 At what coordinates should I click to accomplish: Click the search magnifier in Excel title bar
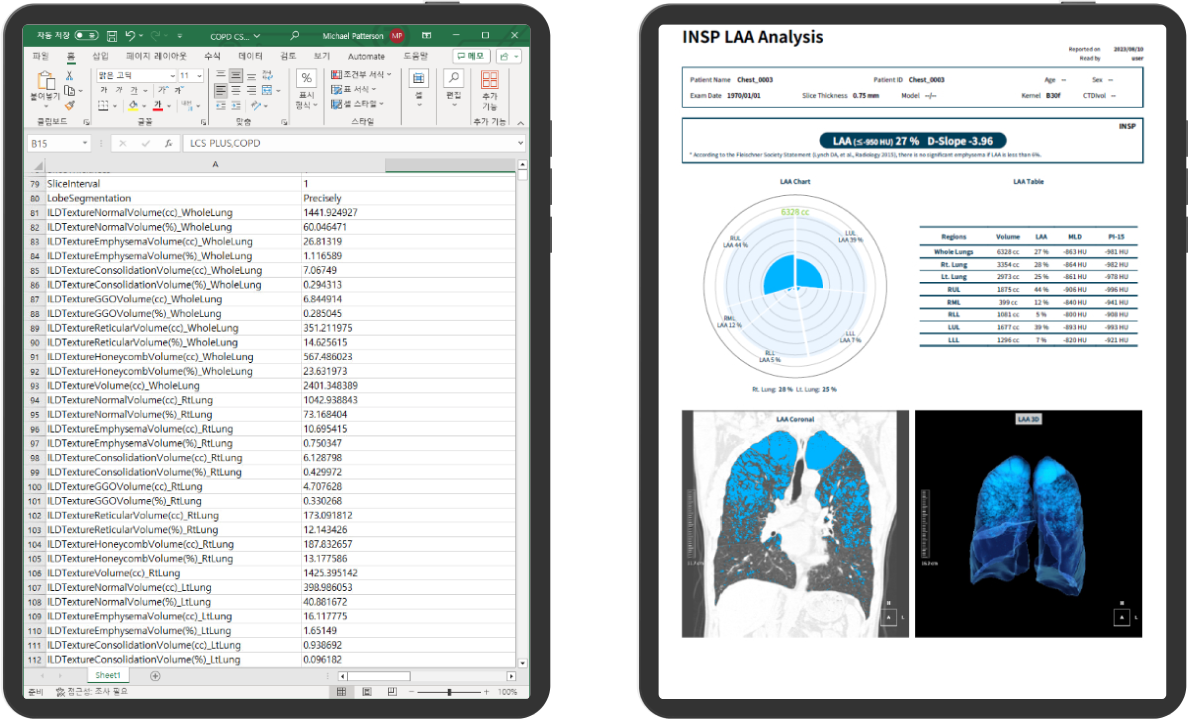tap(295, 36)
